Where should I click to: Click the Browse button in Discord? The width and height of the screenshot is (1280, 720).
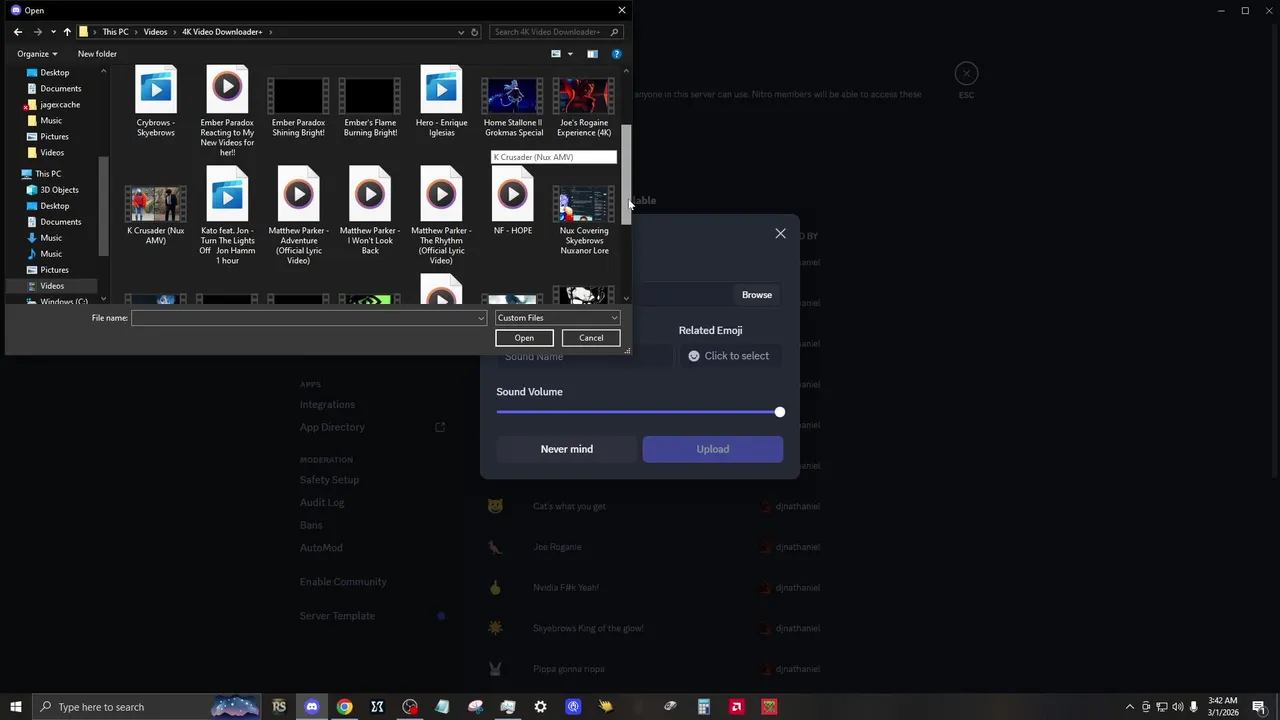pyautogui.click(x=757, y=295)
